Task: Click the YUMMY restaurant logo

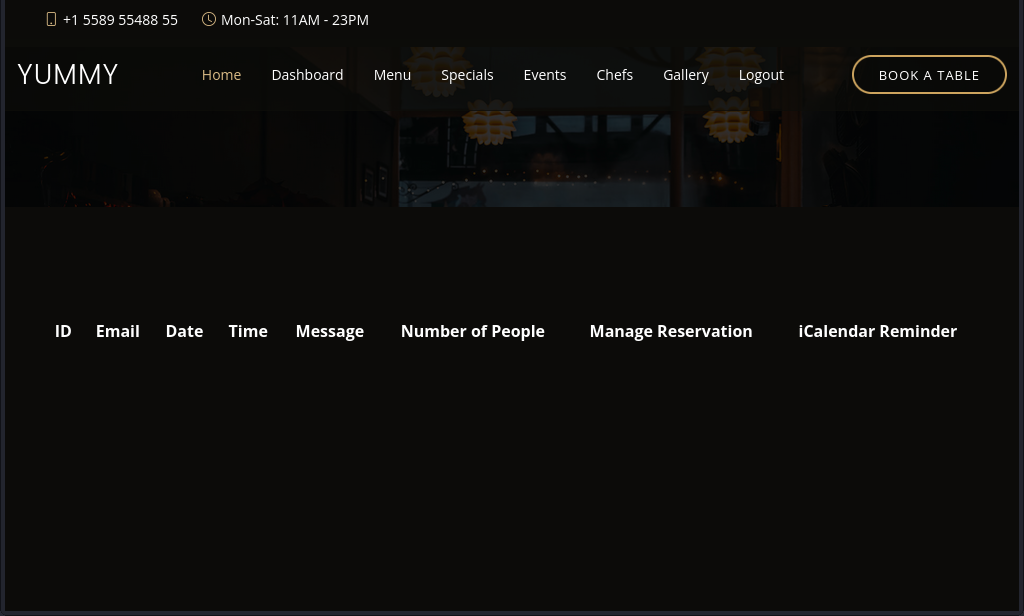Action: (67, 74)
